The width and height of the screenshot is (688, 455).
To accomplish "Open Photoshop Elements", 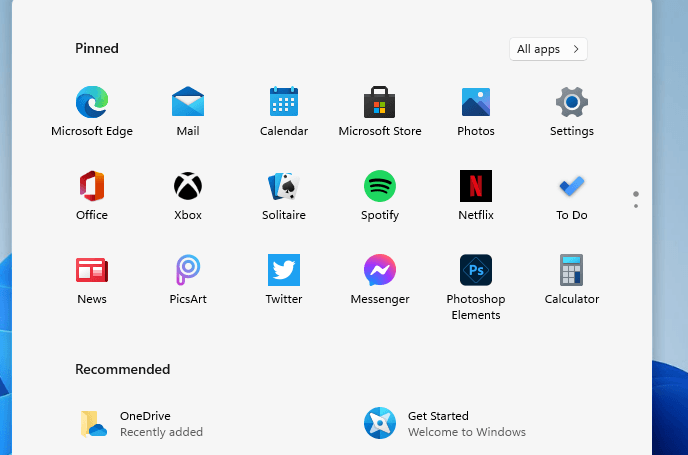I will [x=476, y=287].
